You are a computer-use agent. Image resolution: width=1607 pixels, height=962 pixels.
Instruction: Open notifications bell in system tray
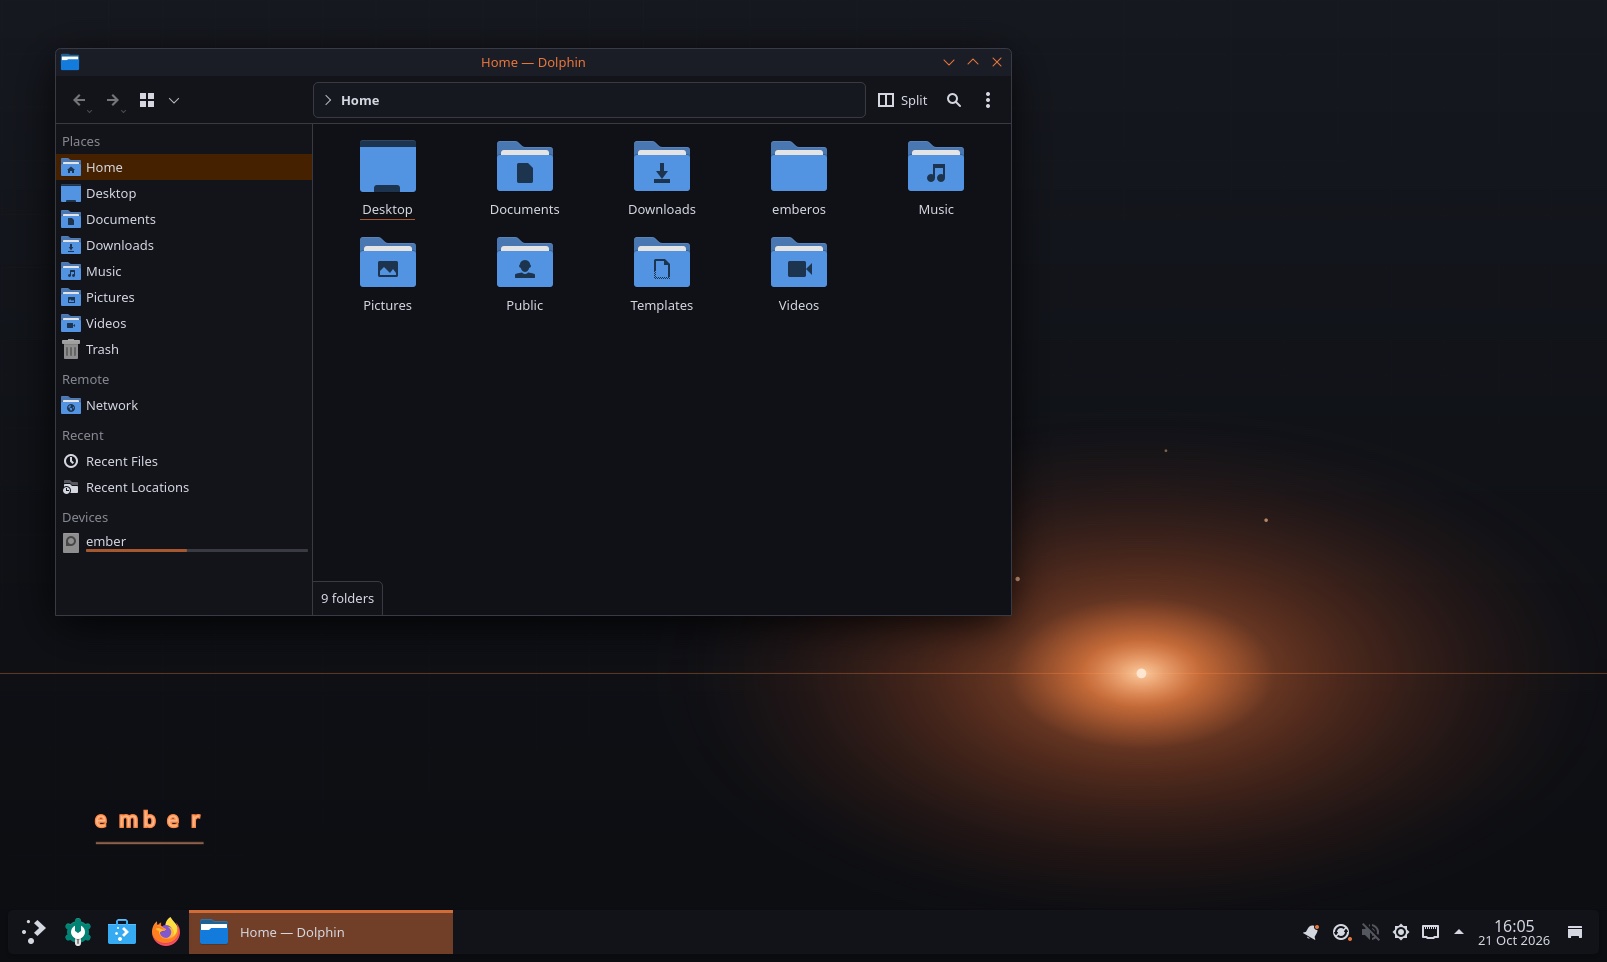click(x=1311, y=932)
